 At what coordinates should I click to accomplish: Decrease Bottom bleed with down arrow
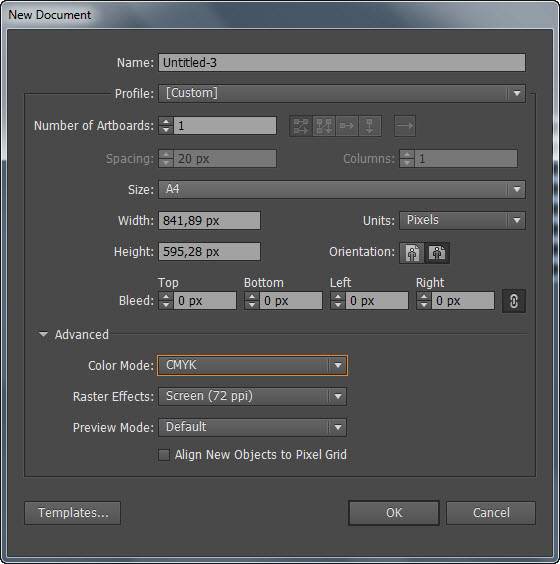[x=252, y=305]
